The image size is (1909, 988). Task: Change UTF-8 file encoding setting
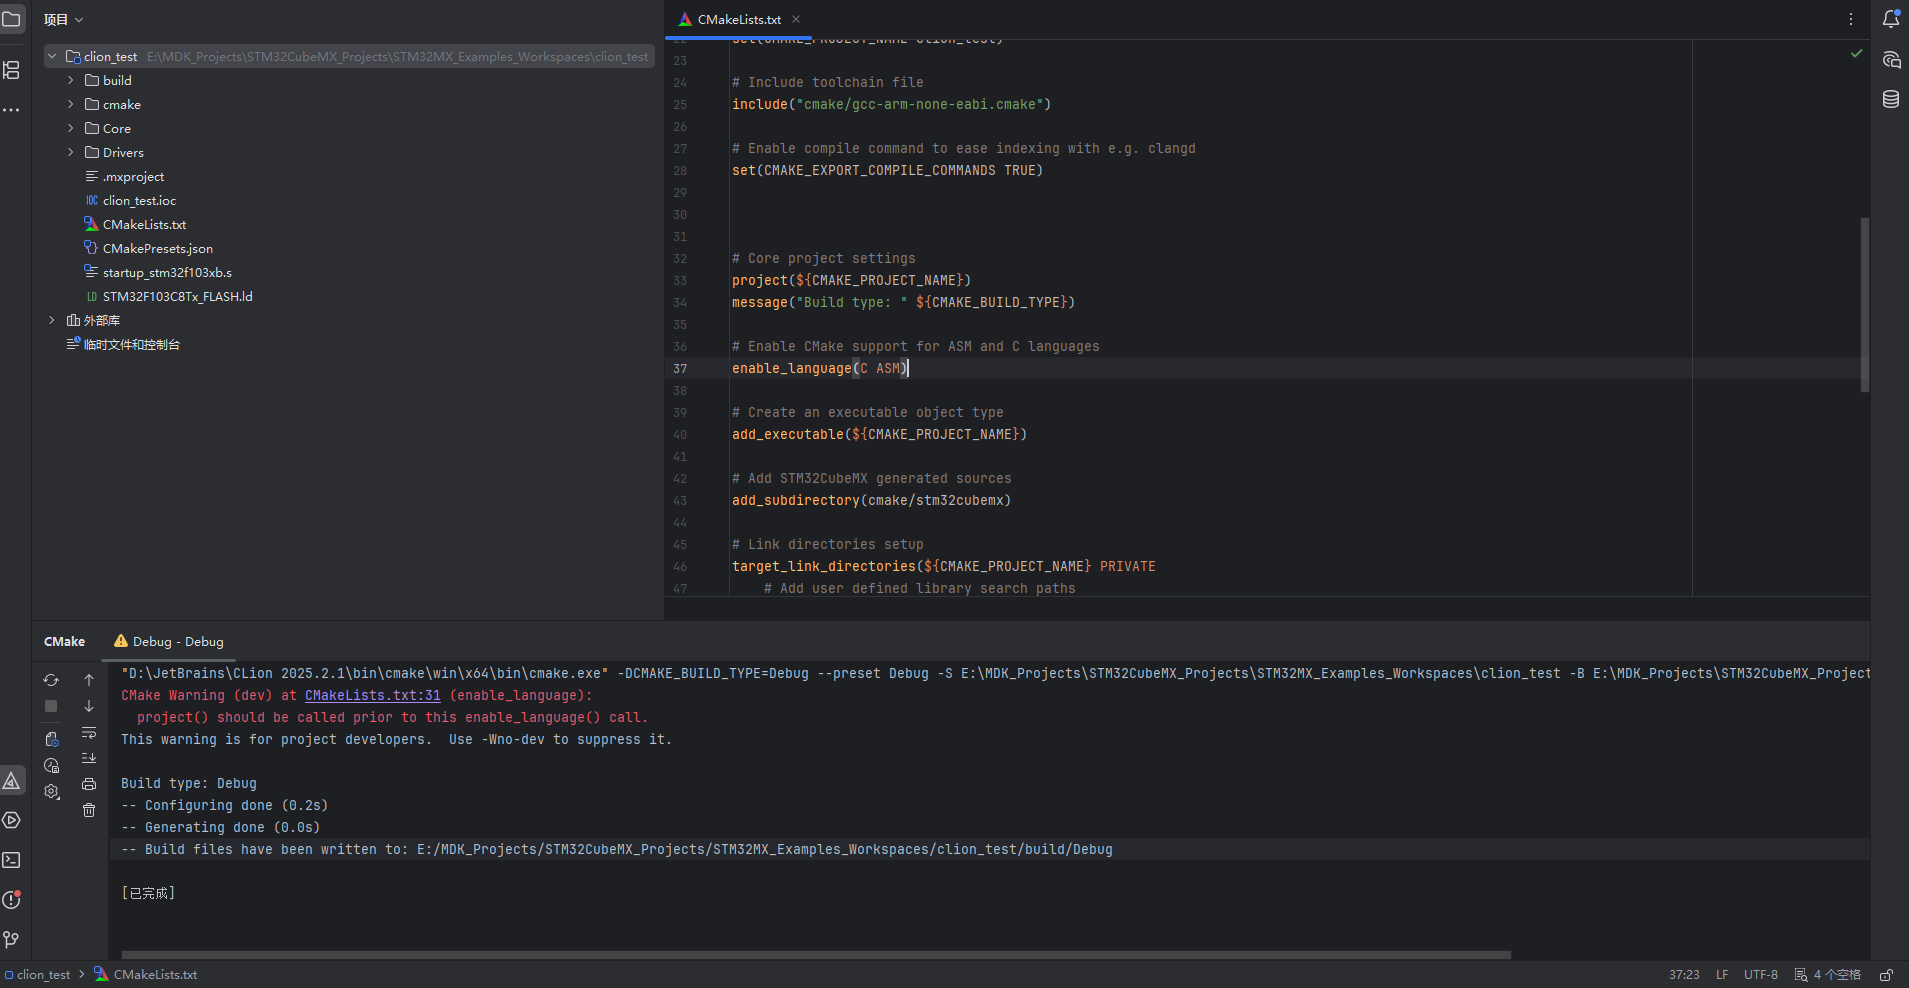1761,975
